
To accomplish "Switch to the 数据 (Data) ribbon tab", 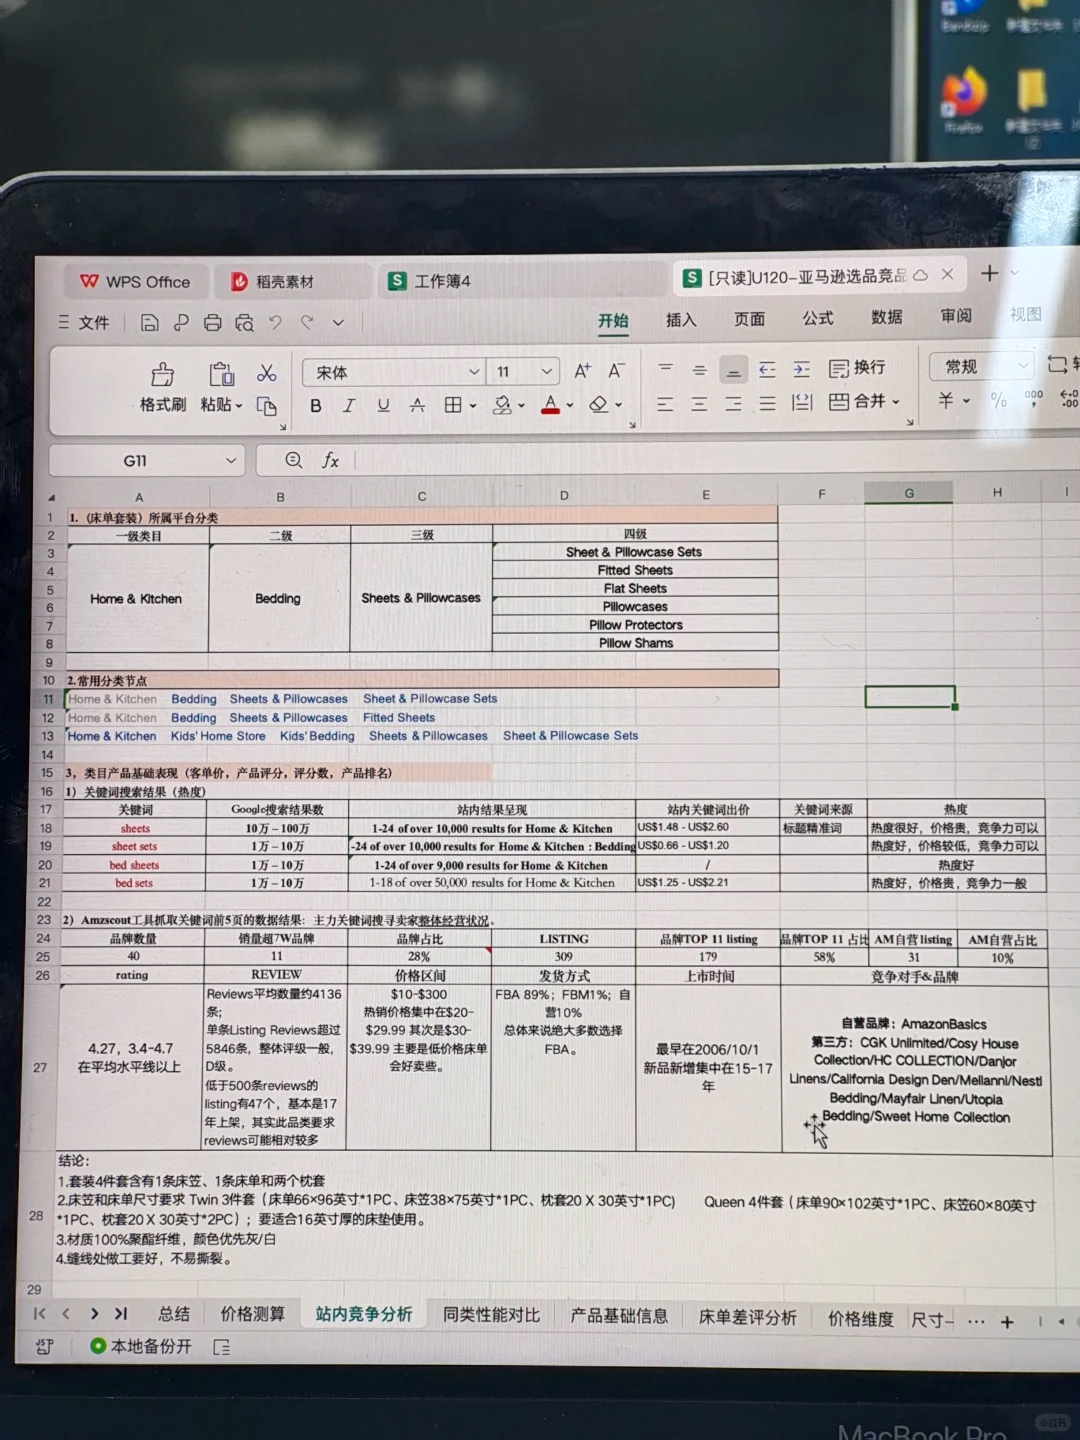I will 886,317.
